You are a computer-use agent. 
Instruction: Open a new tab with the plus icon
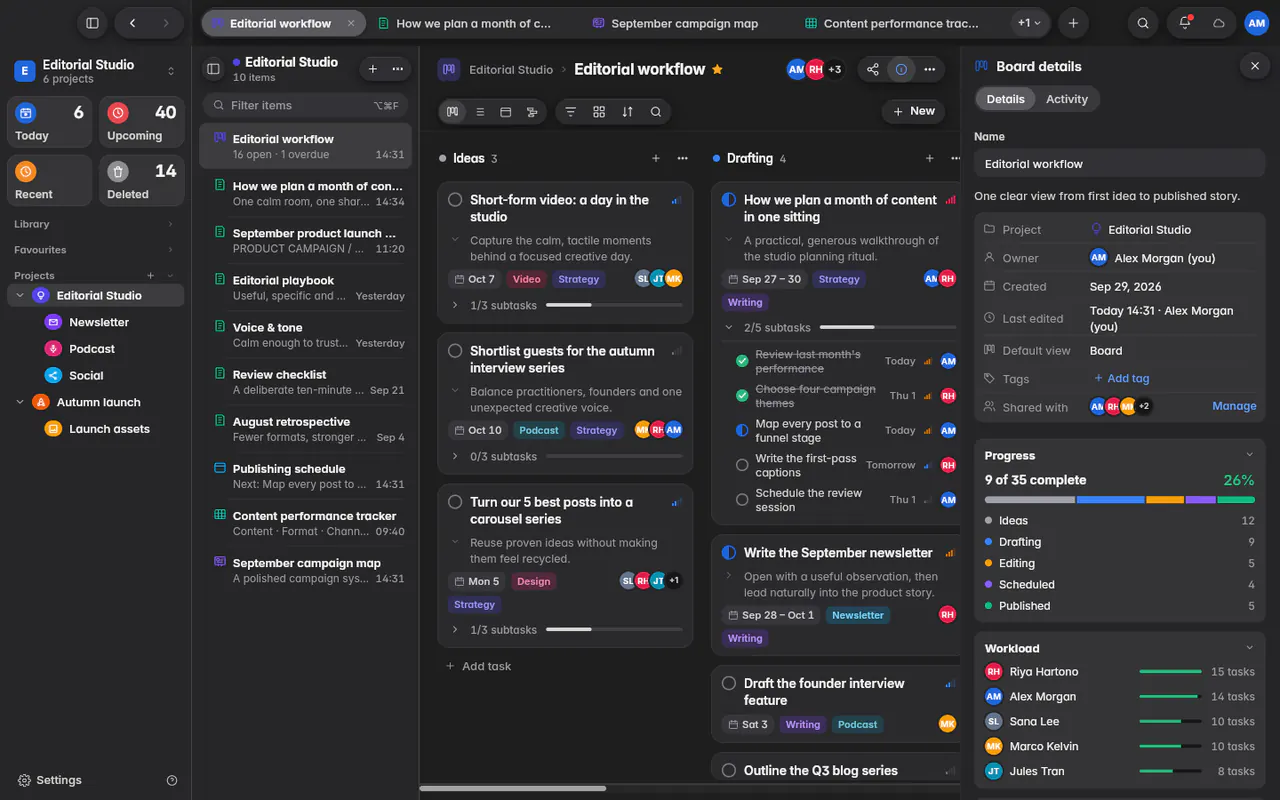pos(1073,23)
